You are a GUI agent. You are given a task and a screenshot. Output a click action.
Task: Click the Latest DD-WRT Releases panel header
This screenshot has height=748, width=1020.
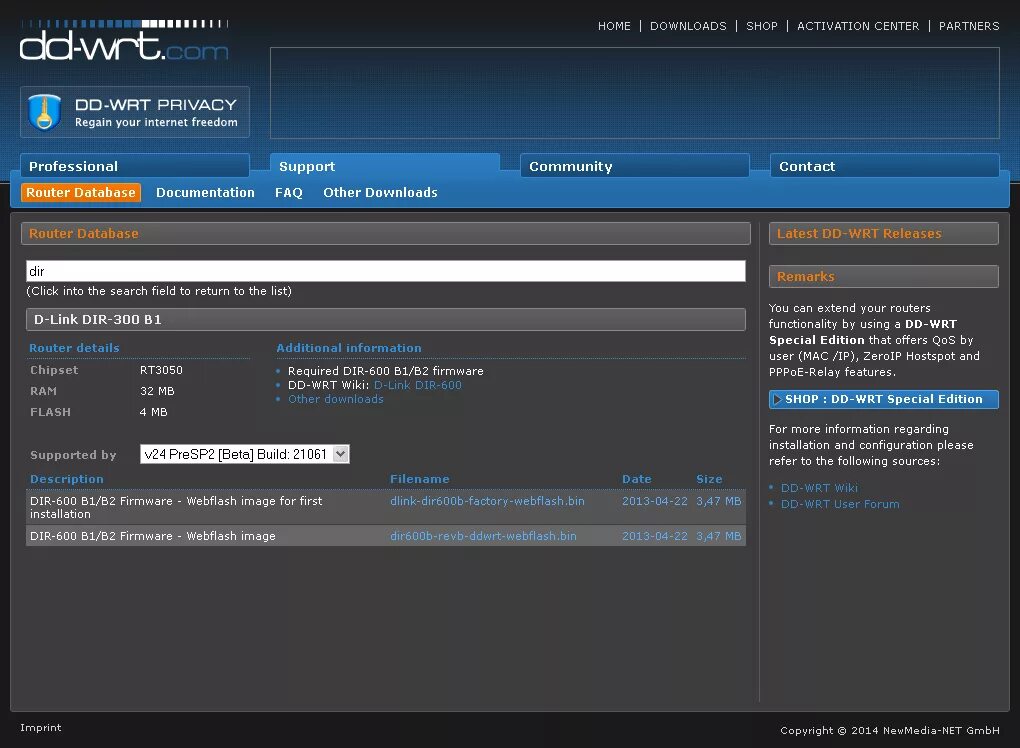[883, 234]
